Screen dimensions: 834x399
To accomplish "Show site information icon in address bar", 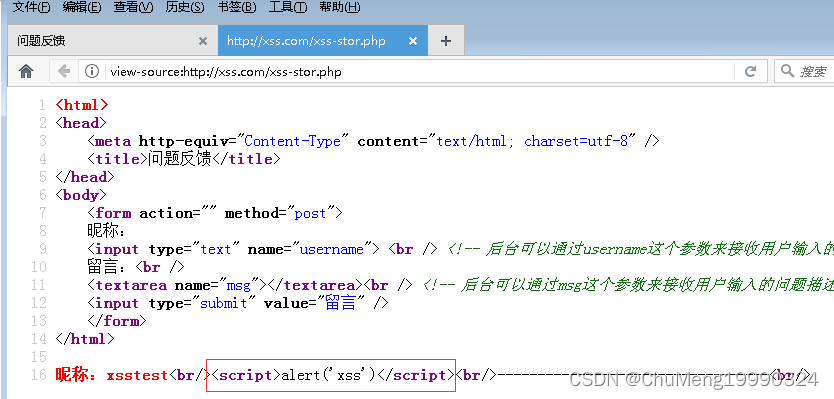I will tap(92, 71).
